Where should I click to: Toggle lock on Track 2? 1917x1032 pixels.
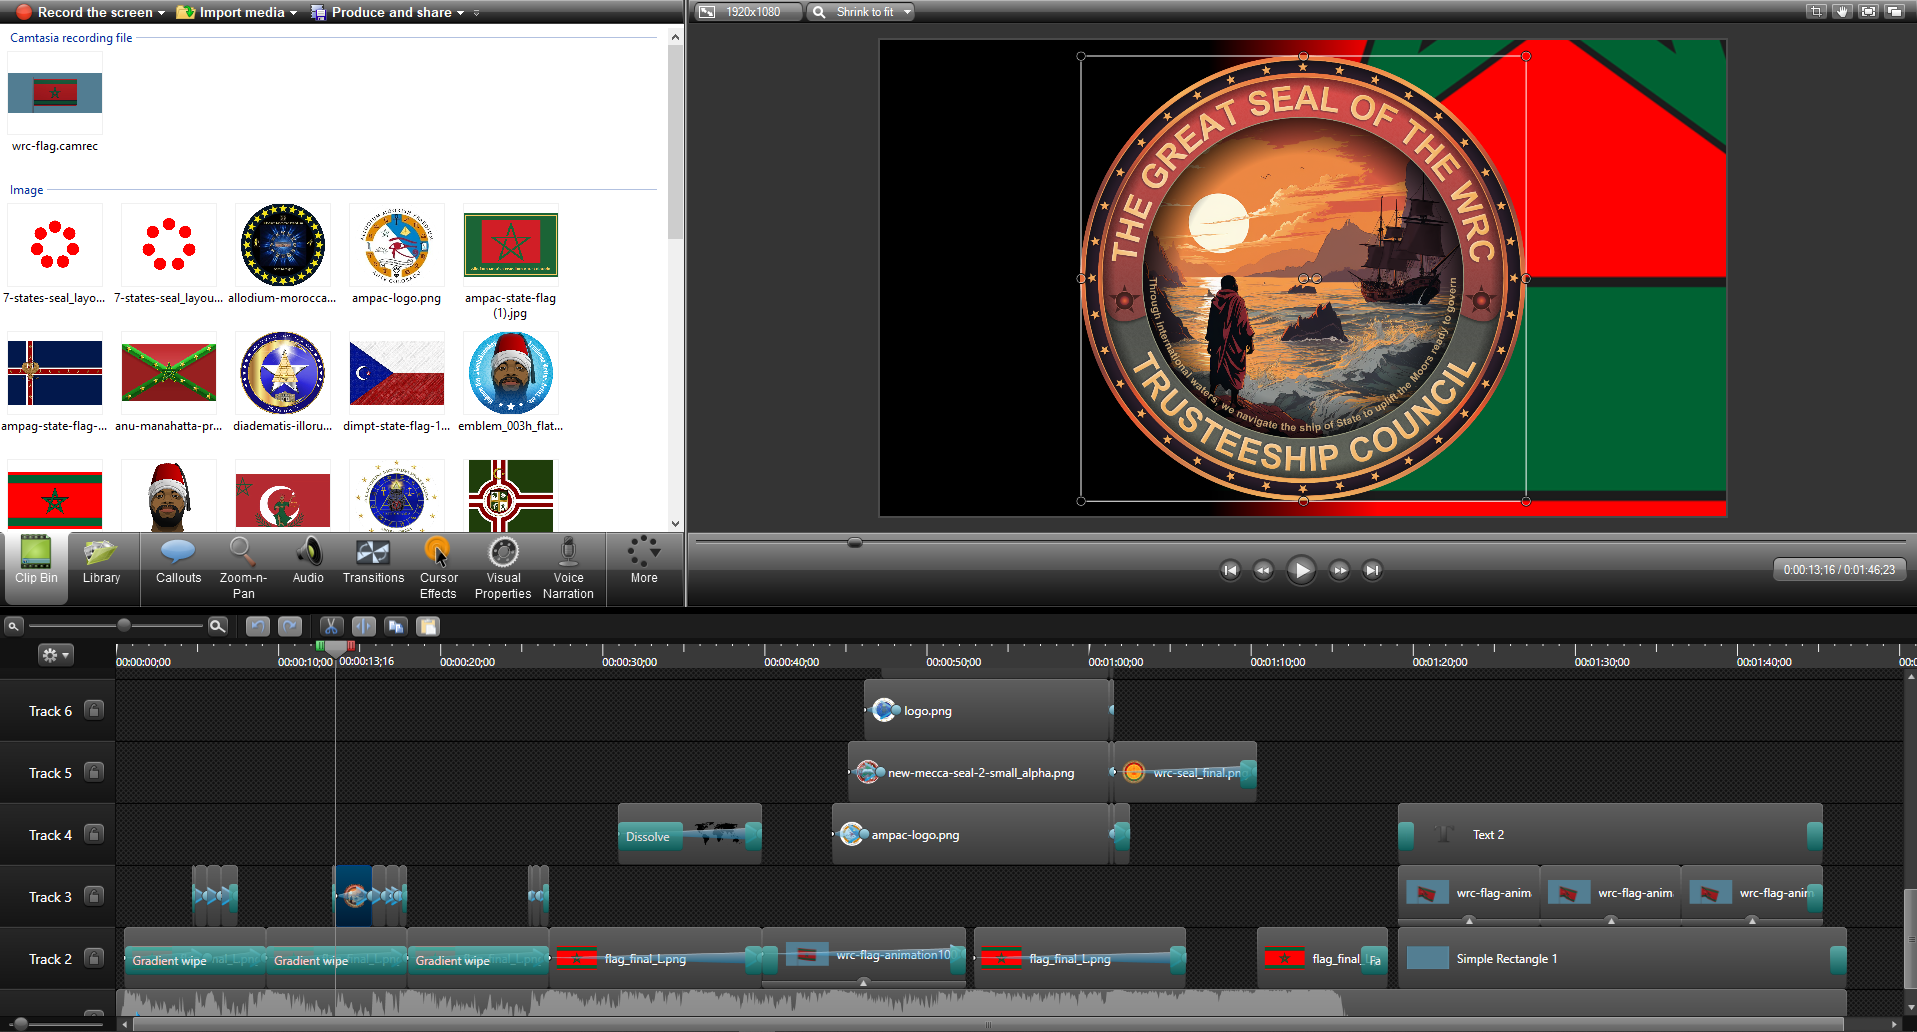click(94, 958)
